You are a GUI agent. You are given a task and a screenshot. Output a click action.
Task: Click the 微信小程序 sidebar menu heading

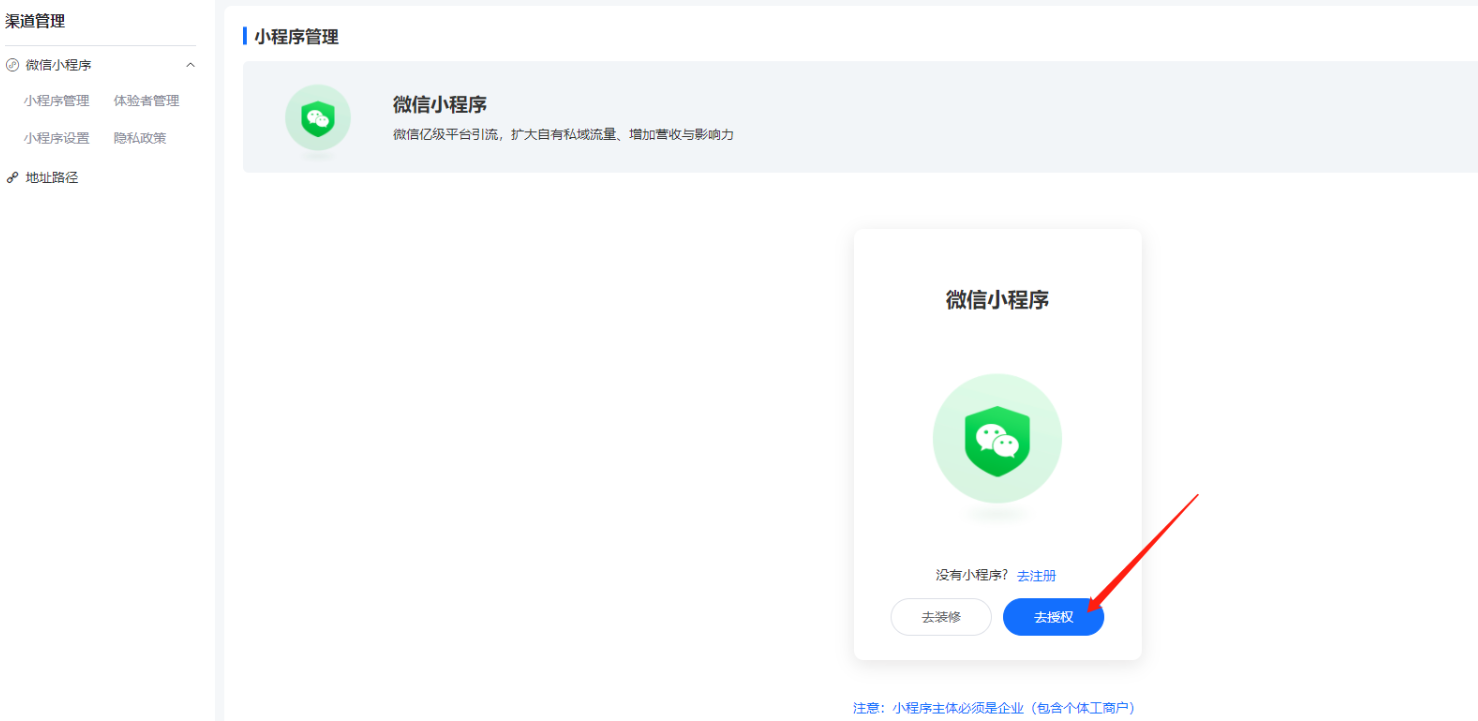point(58,65)
